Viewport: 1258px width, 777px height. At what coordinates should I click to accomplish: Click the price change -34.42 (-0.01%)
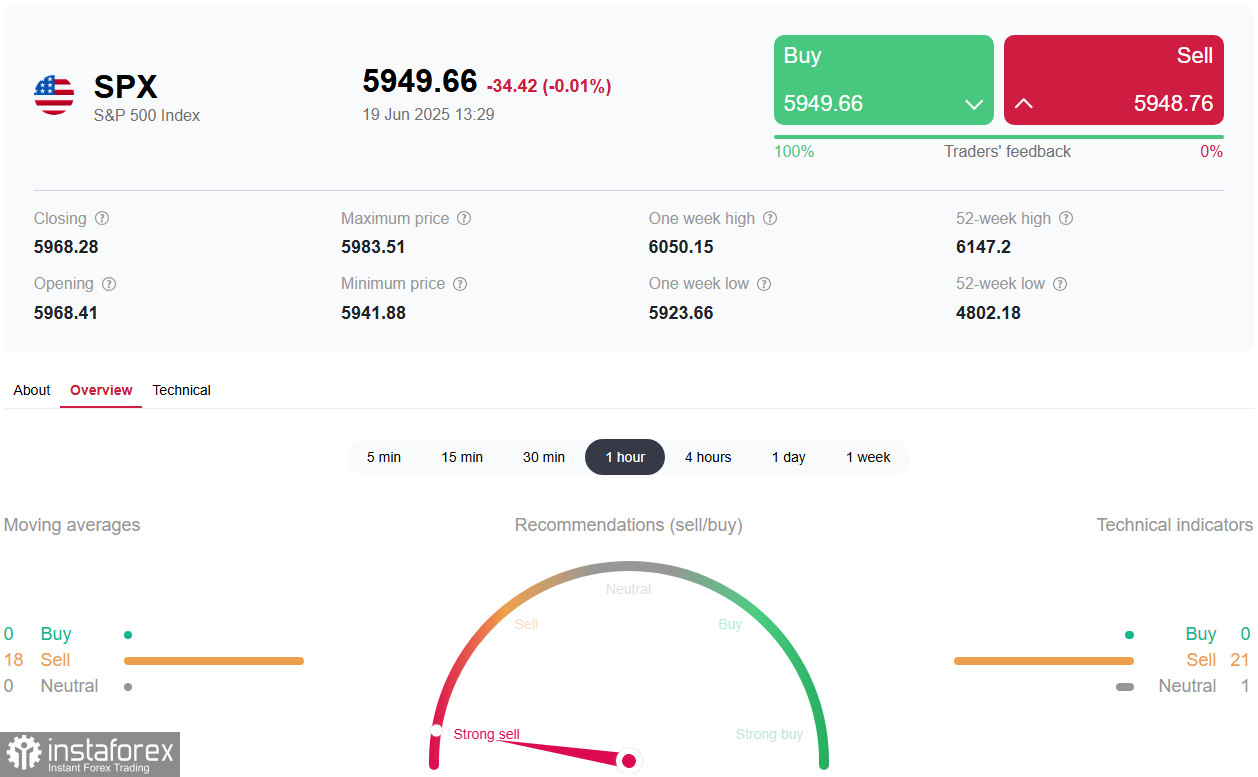[x=549, y=86]
